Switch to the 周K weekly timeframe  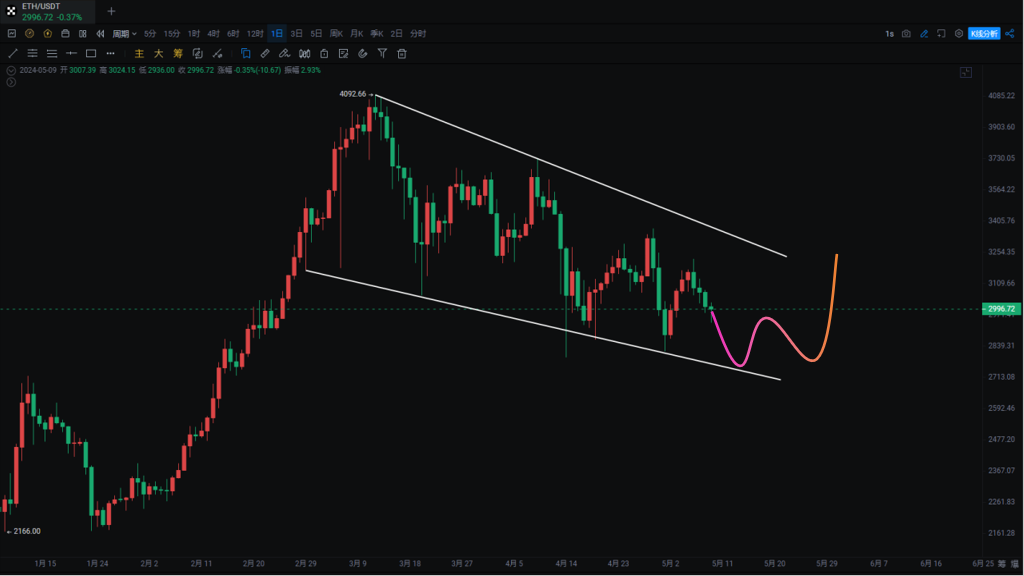336,33
